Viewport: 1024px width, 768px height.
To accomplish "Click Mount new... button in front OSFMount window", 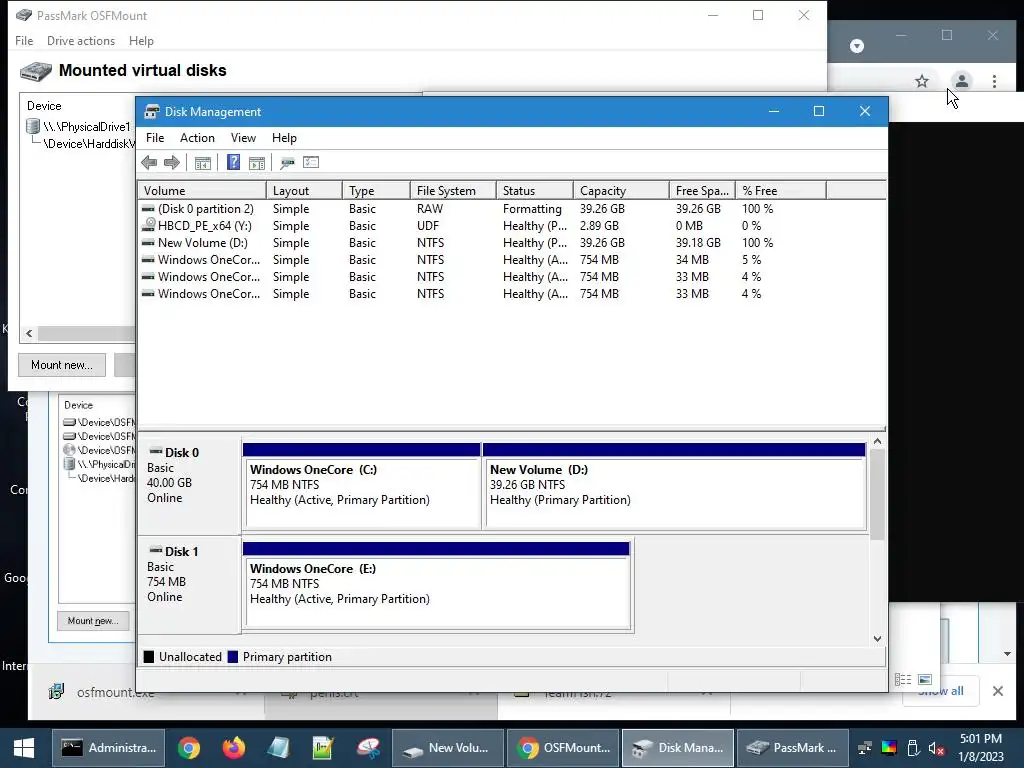I will 62,364.
